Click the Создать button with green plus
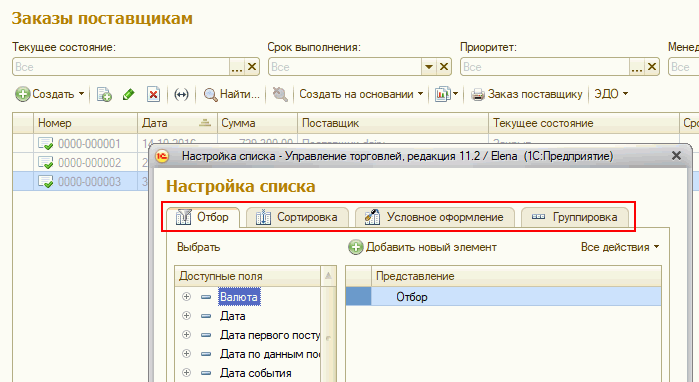The height and width of the screenshot is (382, 699). click(x=45, y=94)
